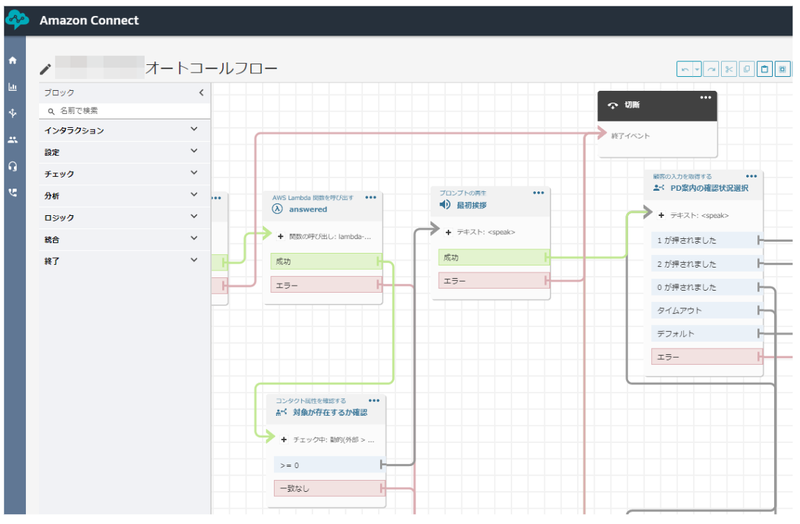This screenshot has width=800, height=524.
Task: Expand the 分析 block category
Action: (124, 195)
